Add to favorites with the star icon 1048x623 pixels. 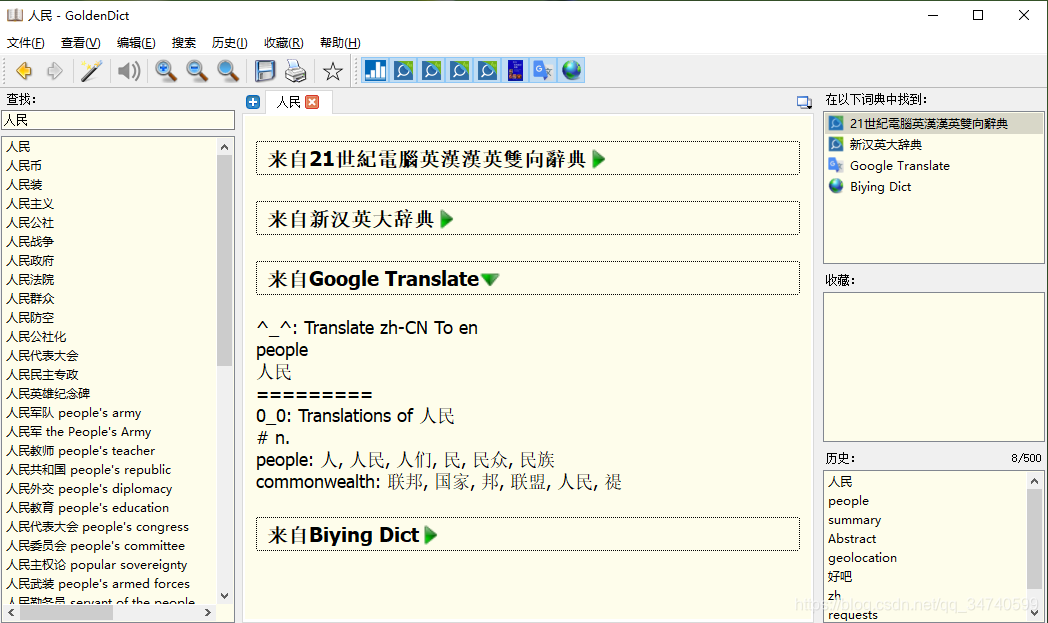point(333,71)
